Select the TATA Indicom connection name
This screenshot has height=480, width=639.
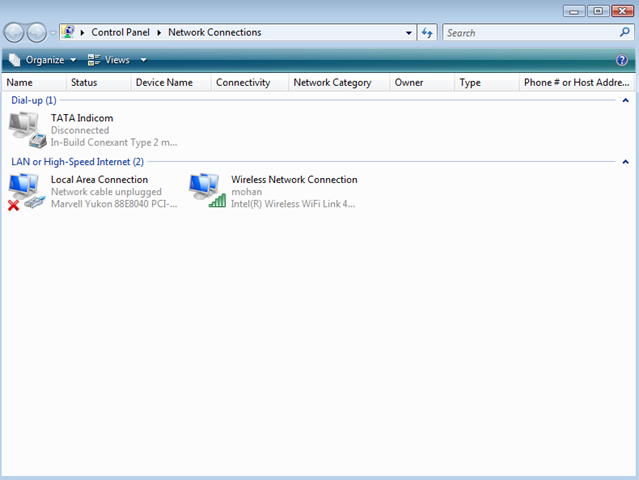[x=82, y=118]
